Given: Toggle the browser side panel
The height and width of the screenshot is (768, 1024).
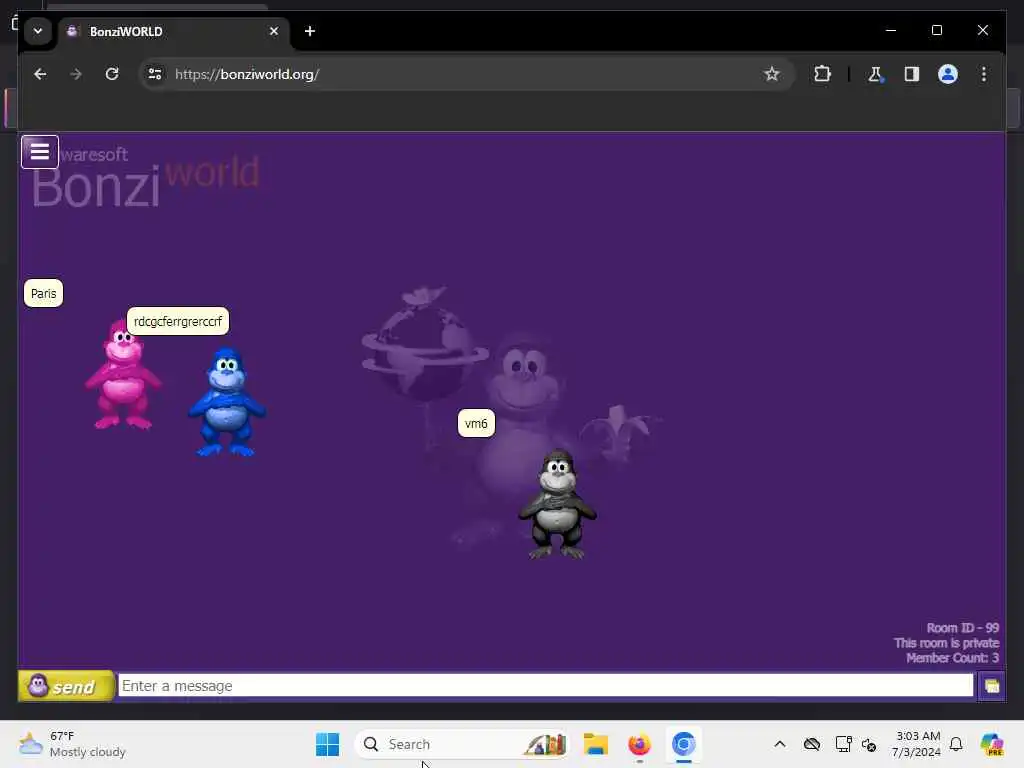Looking at the screenshot, I should click(x=912, y=74).
